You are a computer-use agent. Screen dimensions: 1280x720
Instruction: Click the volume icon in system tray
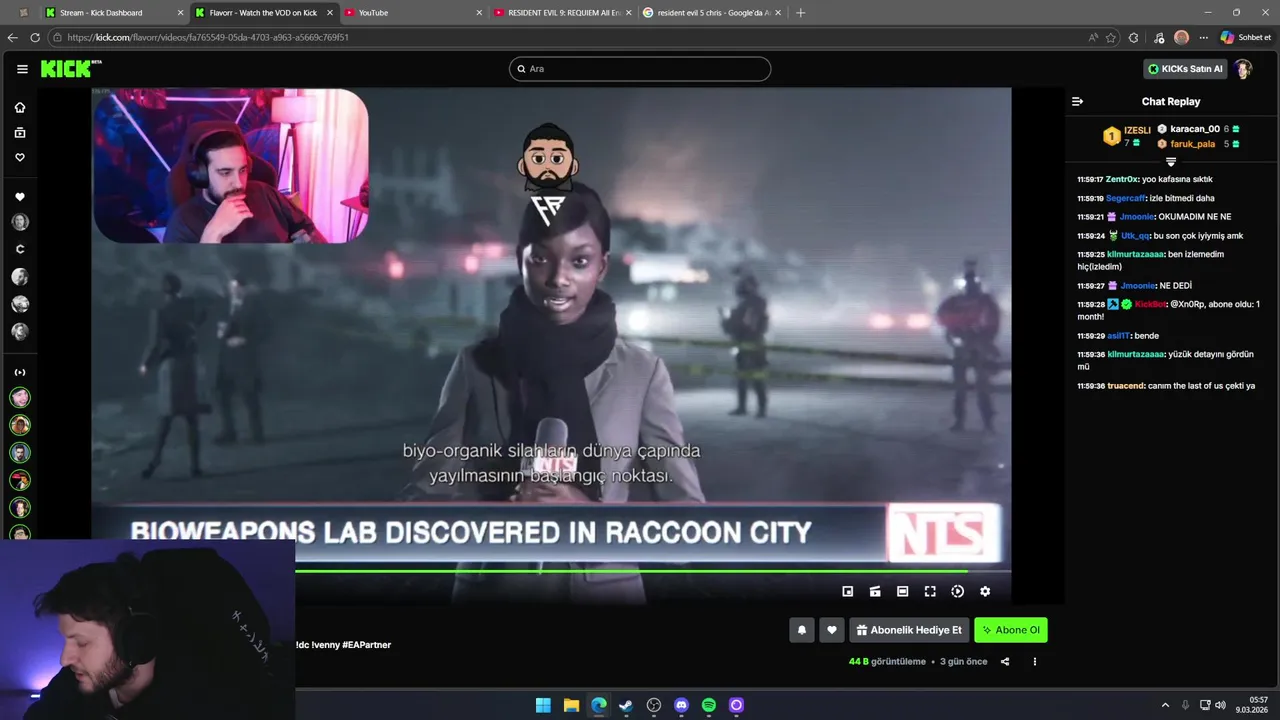[x=1220, y=705]
